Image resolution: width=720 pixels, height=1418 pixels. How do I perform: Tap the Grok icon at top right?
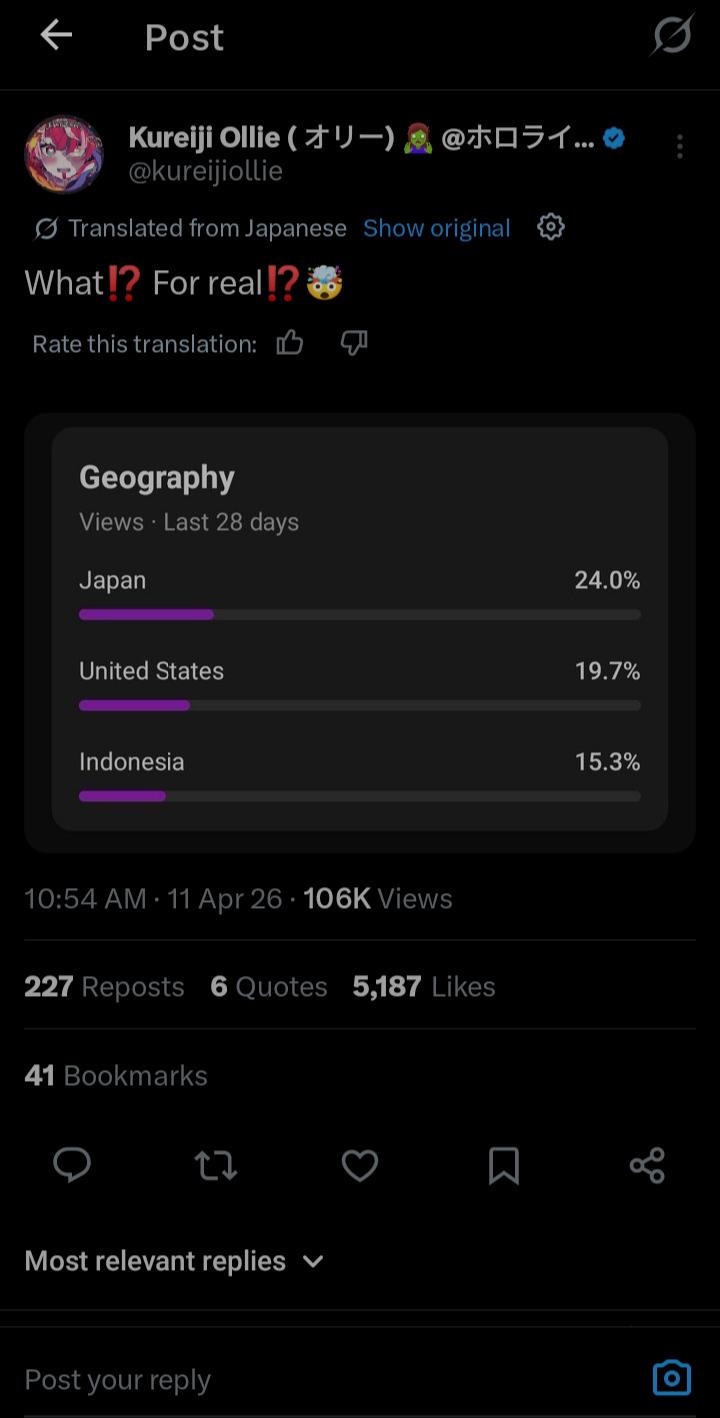[x=672, y=36]
